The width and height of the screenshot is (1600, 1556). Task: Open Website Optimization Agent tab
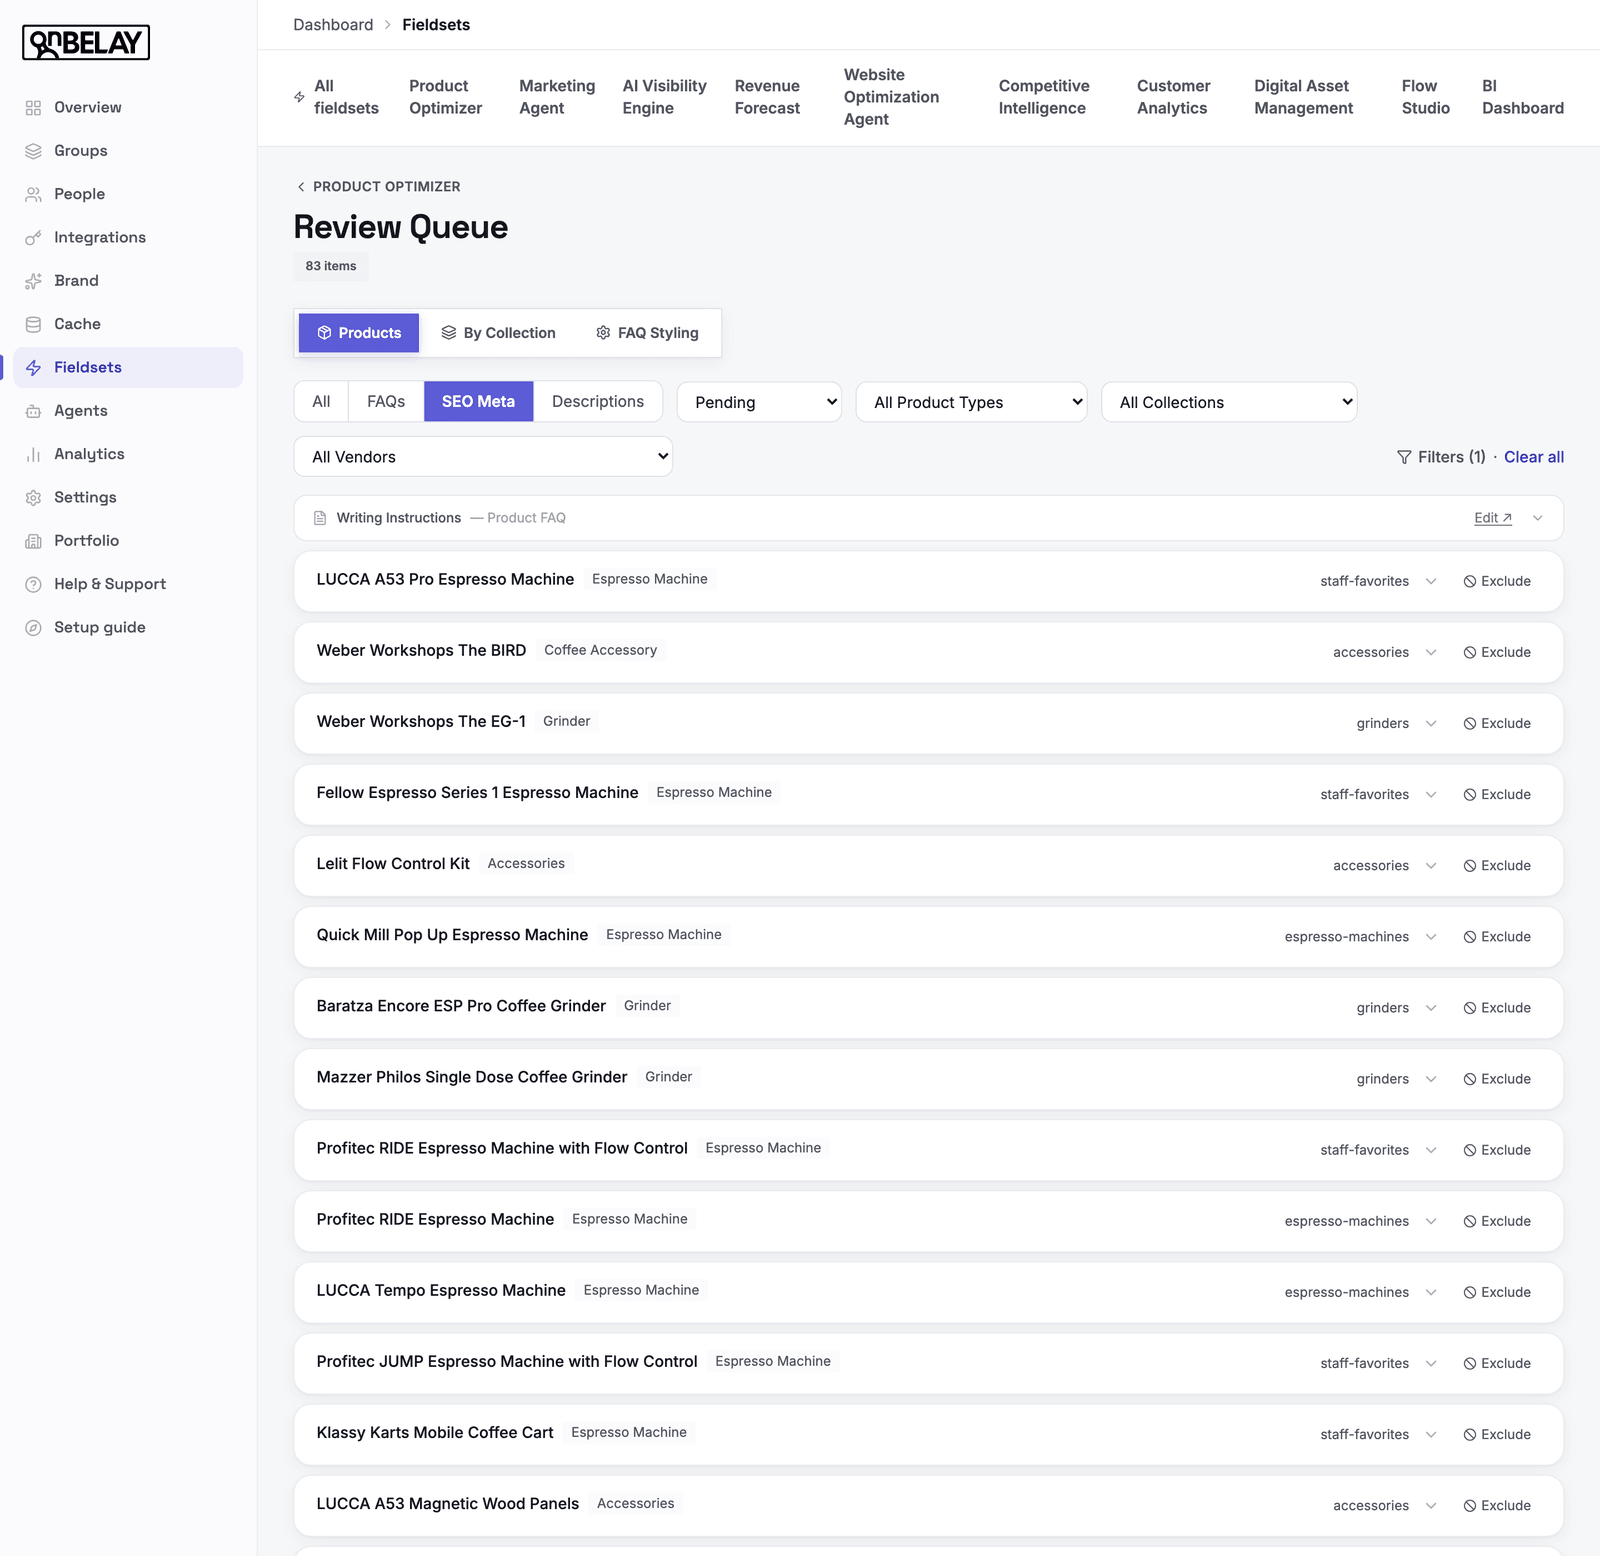click(x=891, y=97)
